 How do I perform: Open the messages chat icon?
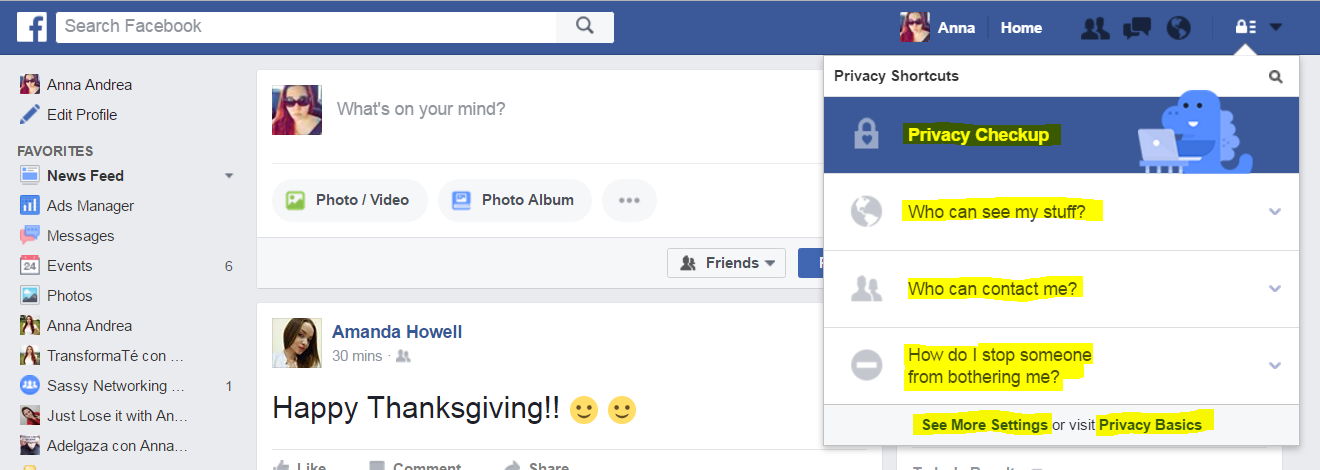pos(1137,28)
